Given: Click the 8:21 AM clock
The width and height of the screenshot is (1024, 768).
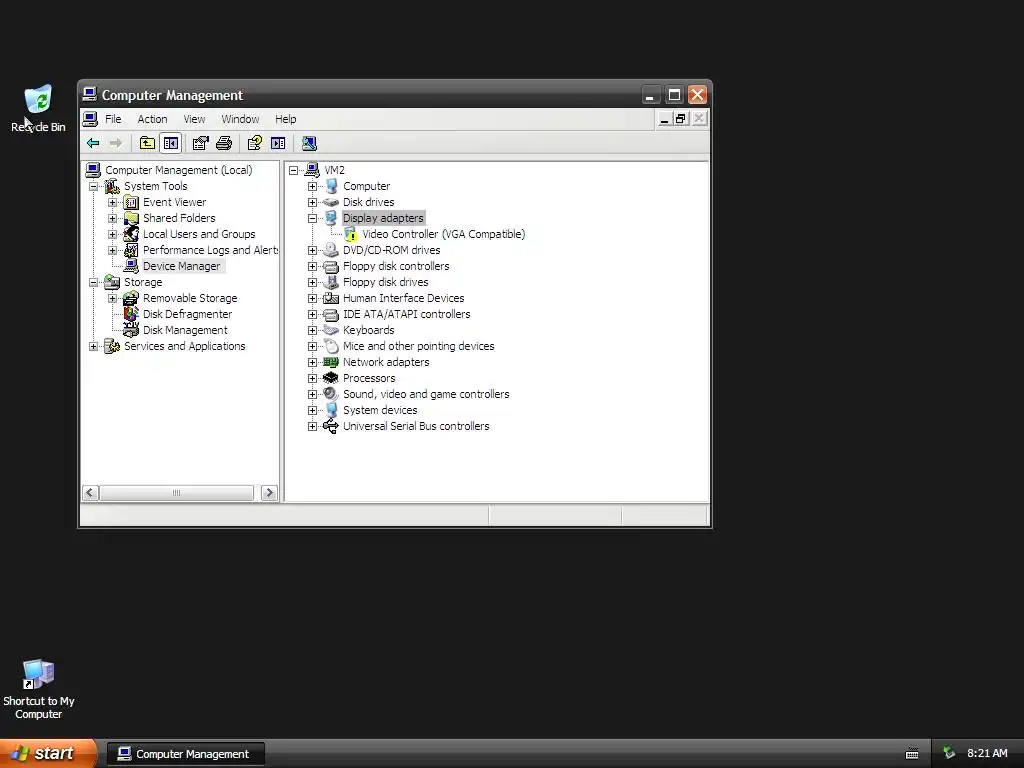Looking at the screenshot, I should point(987,753).
